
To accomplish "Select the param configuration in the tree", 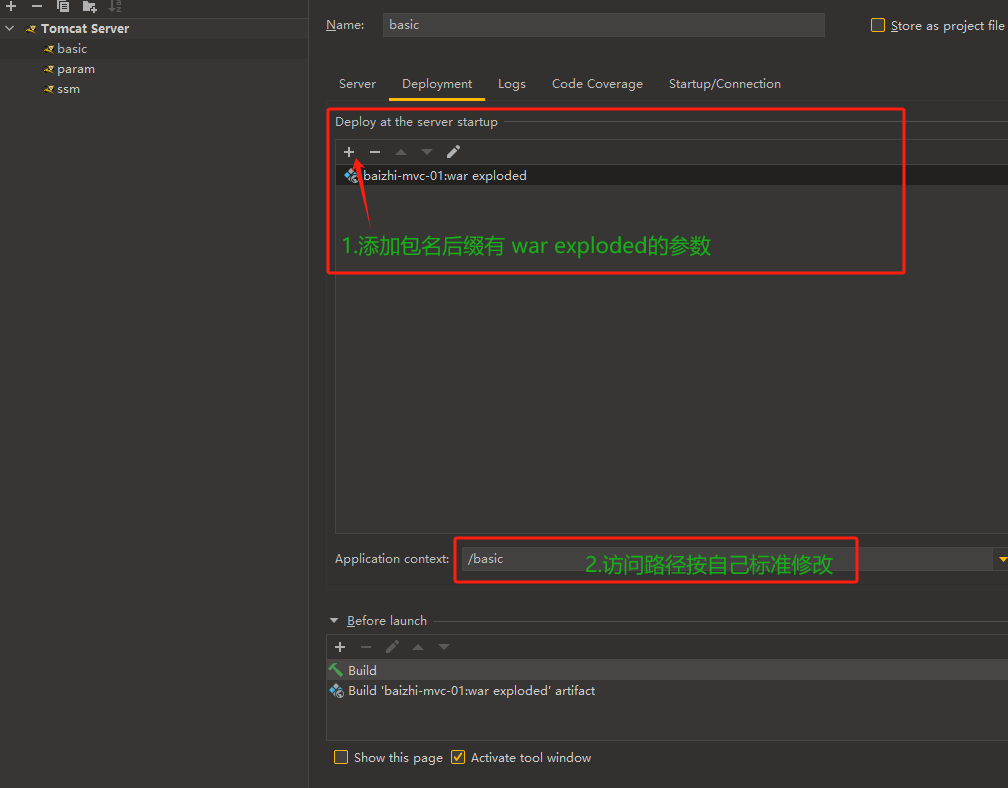I will pyautogui.click(x=75, y=69).
